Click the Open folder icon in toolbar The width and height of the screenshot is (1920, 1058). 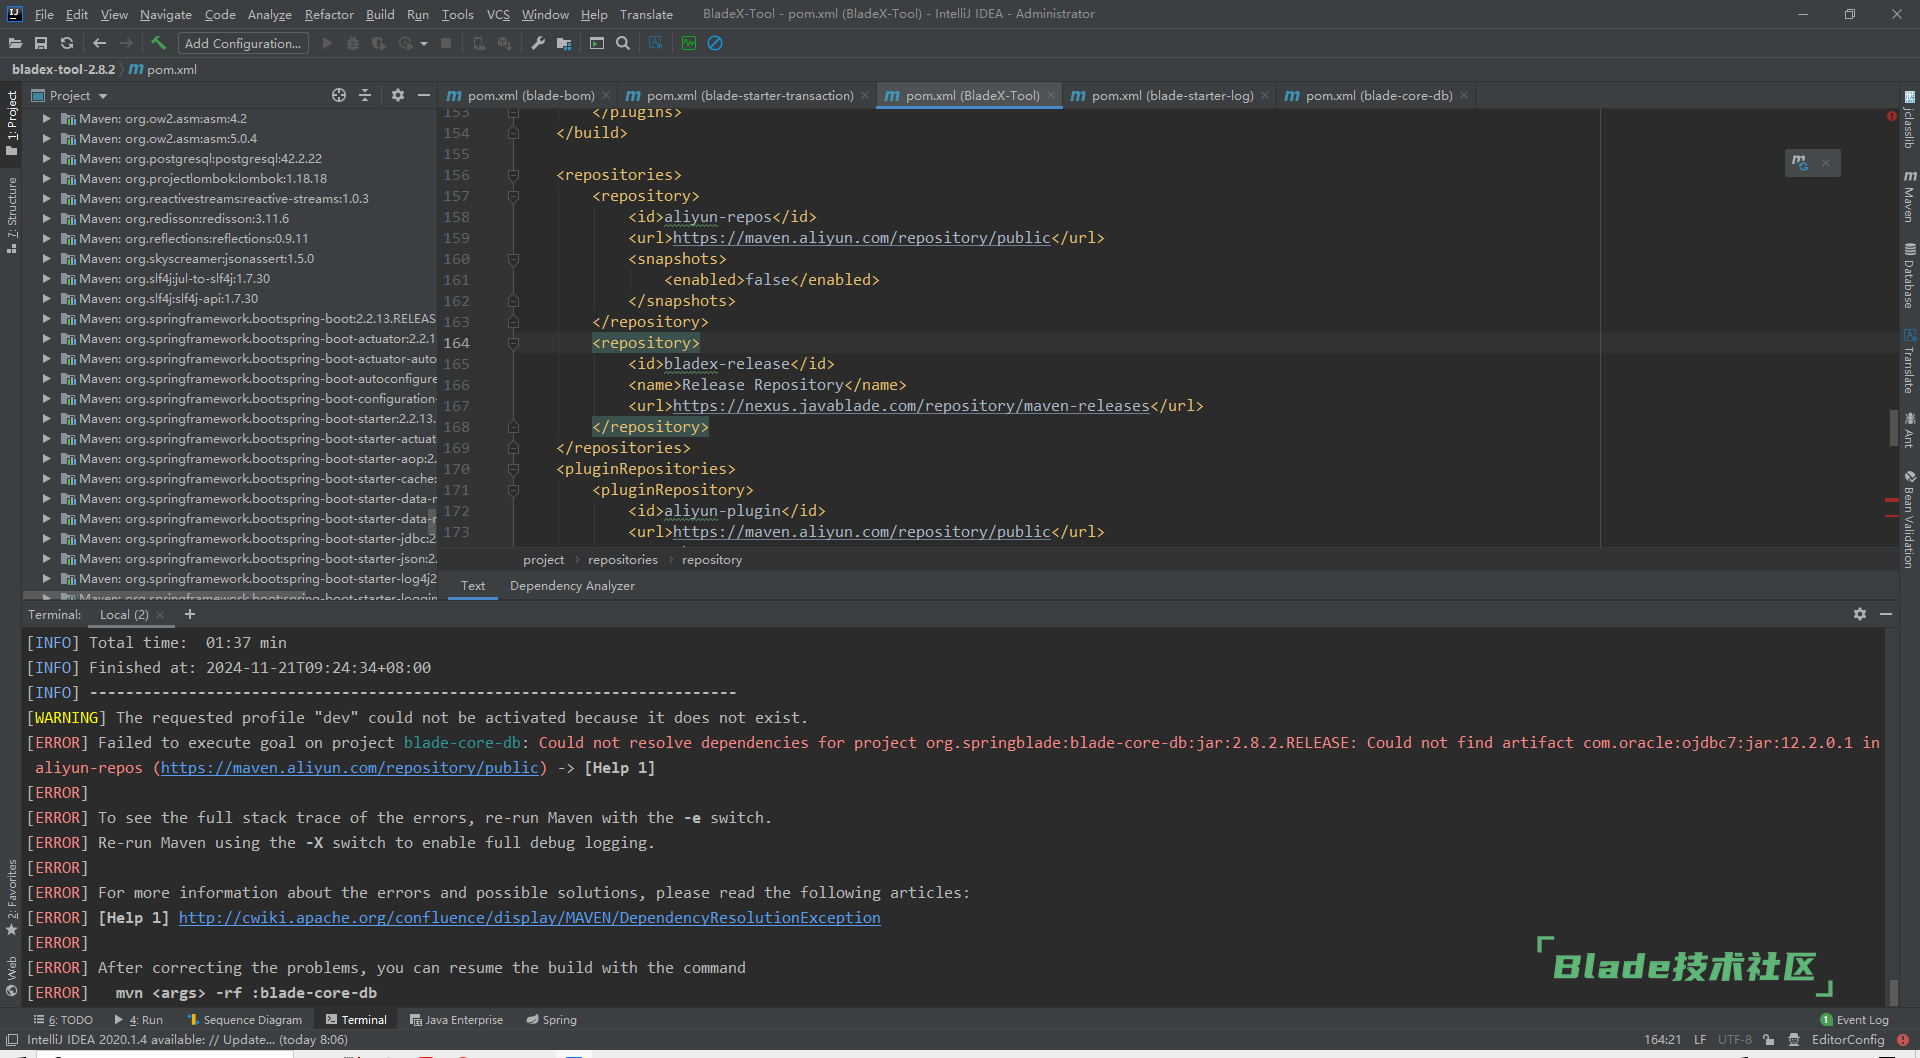(15, 43)
